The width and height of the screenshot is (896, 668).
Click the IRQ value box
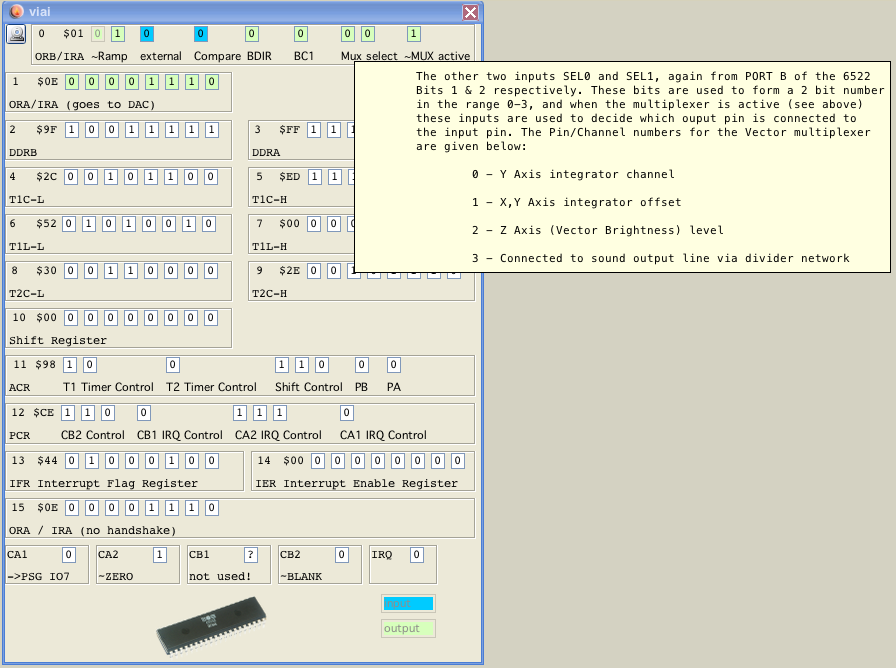click(417, 555)
